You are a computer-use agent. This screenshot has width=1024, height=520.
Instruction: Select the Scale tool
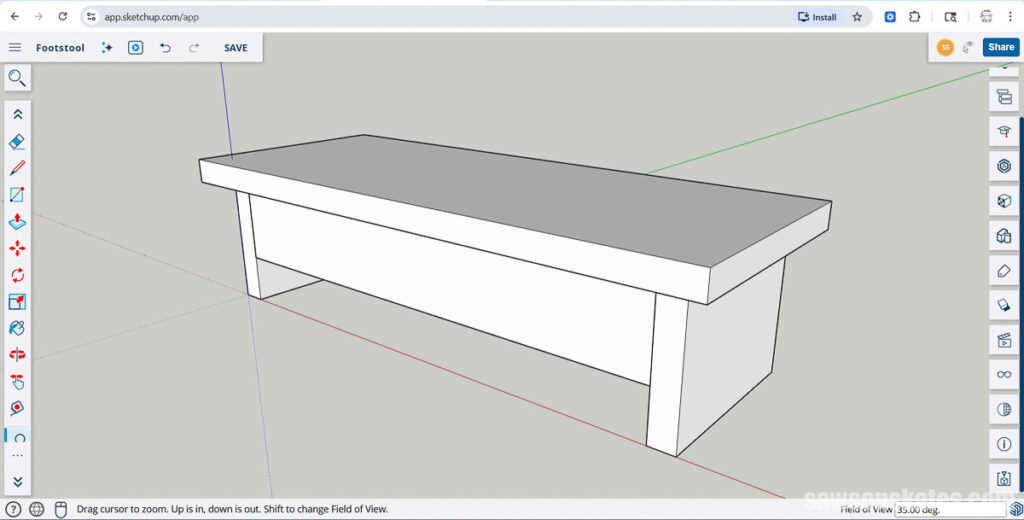pos(18,301)
